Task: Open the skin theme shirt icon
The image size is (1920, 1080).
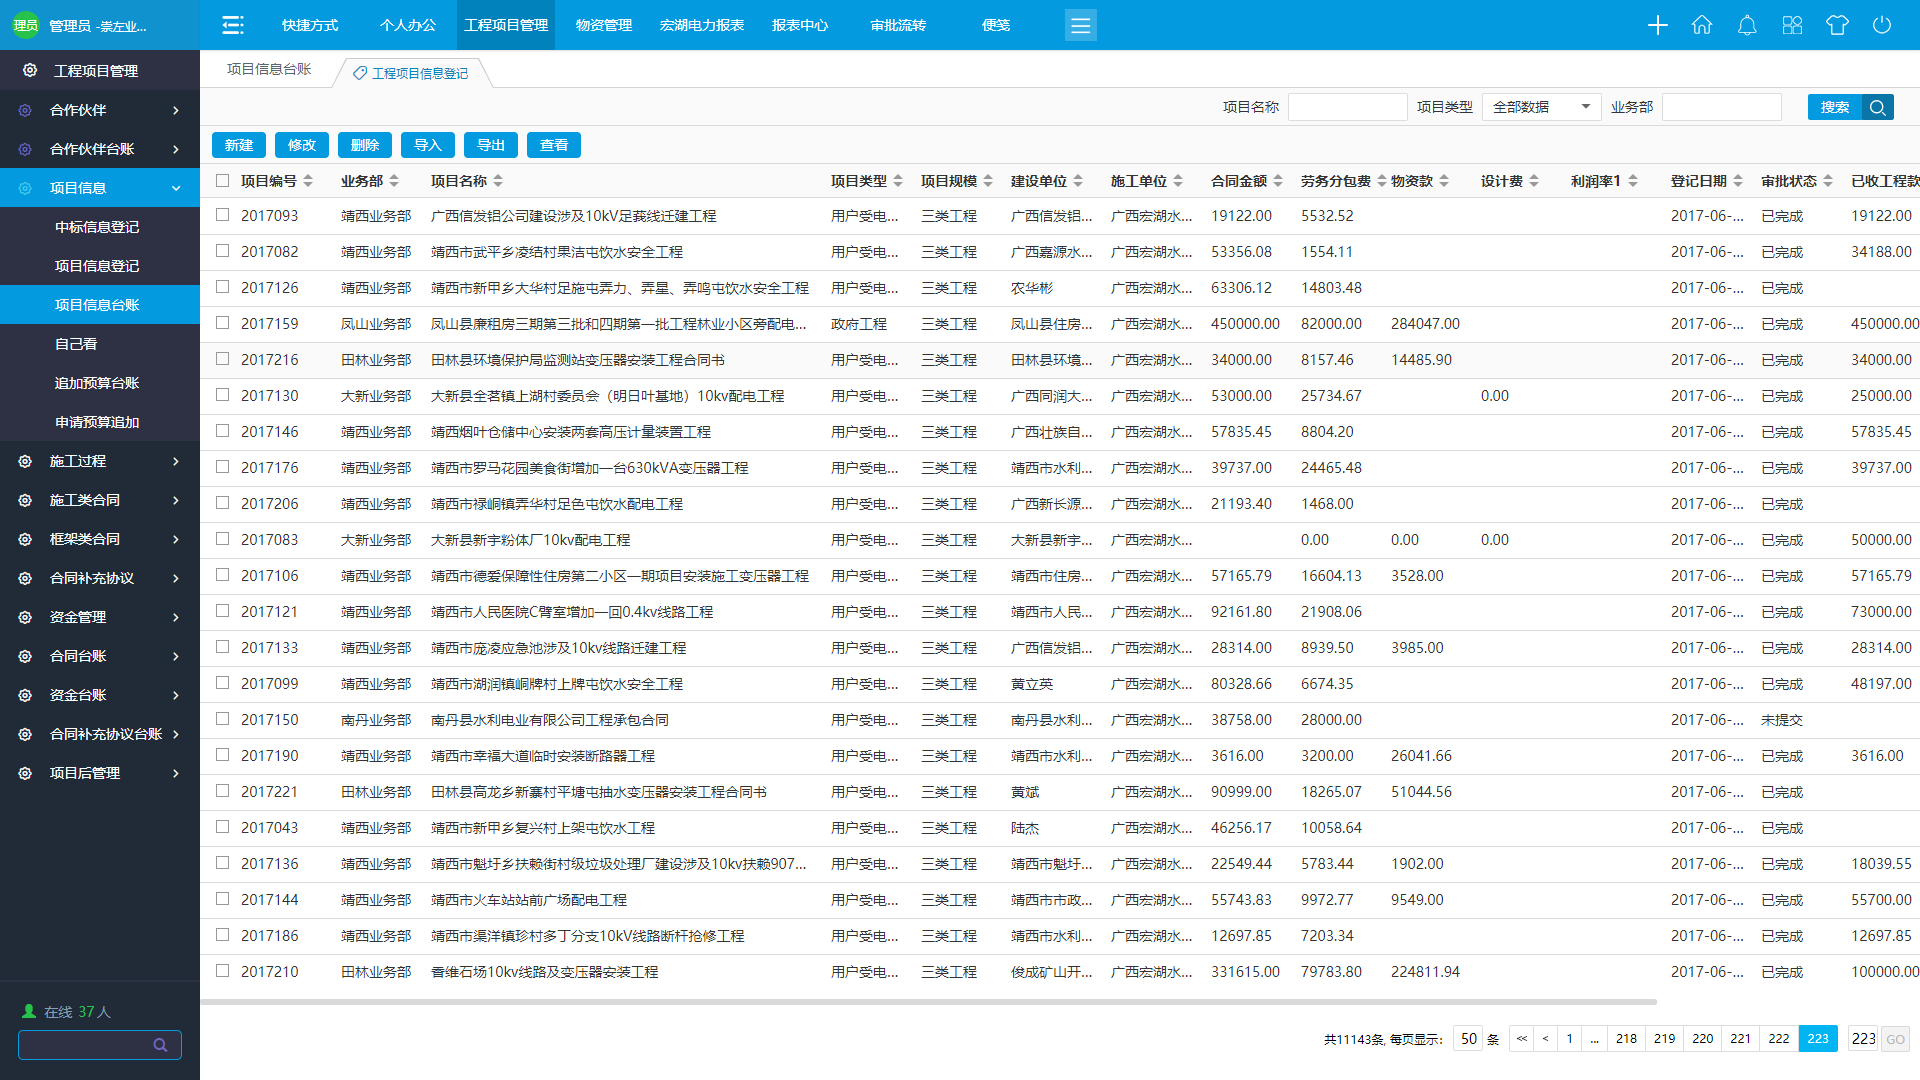Action: coord(1837,25)
